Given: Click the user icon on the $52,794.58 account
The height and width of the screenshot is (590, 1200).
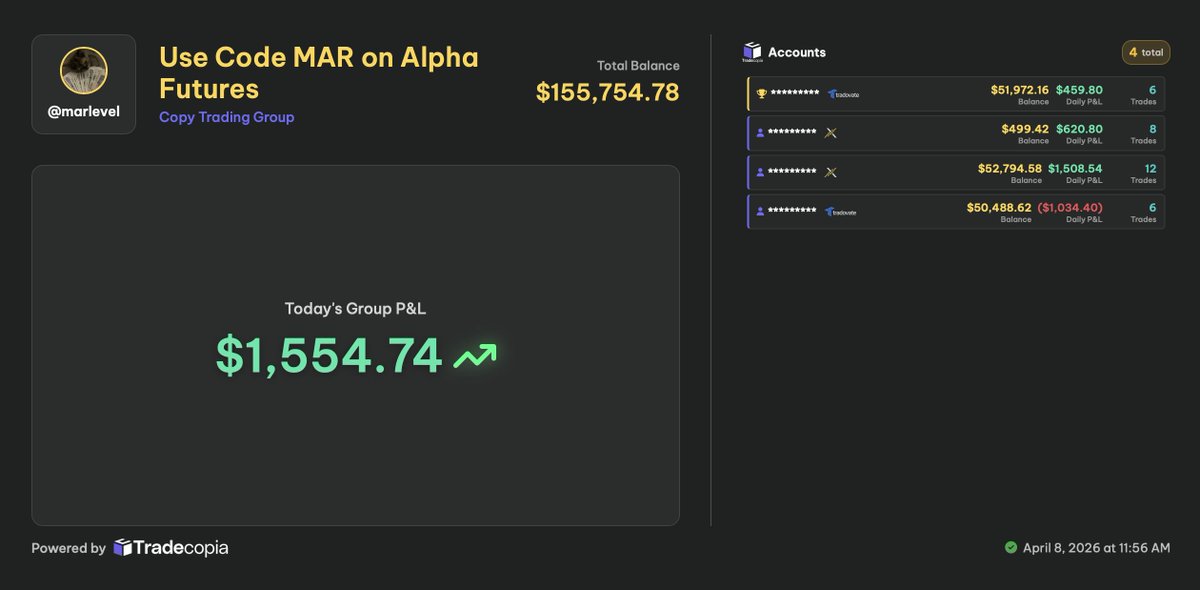Looking at the screenshot, I should point(760,172).
